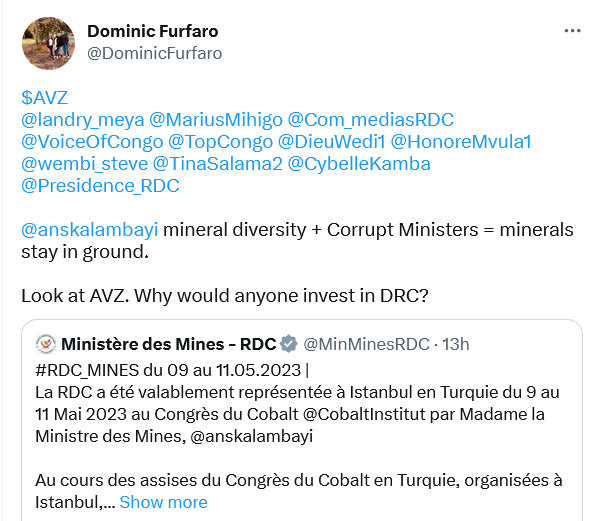This screenshot has height=521, width=600.
Task: Click Dominic Furfaro's profile avatar
Action: [x=45, y=41]
